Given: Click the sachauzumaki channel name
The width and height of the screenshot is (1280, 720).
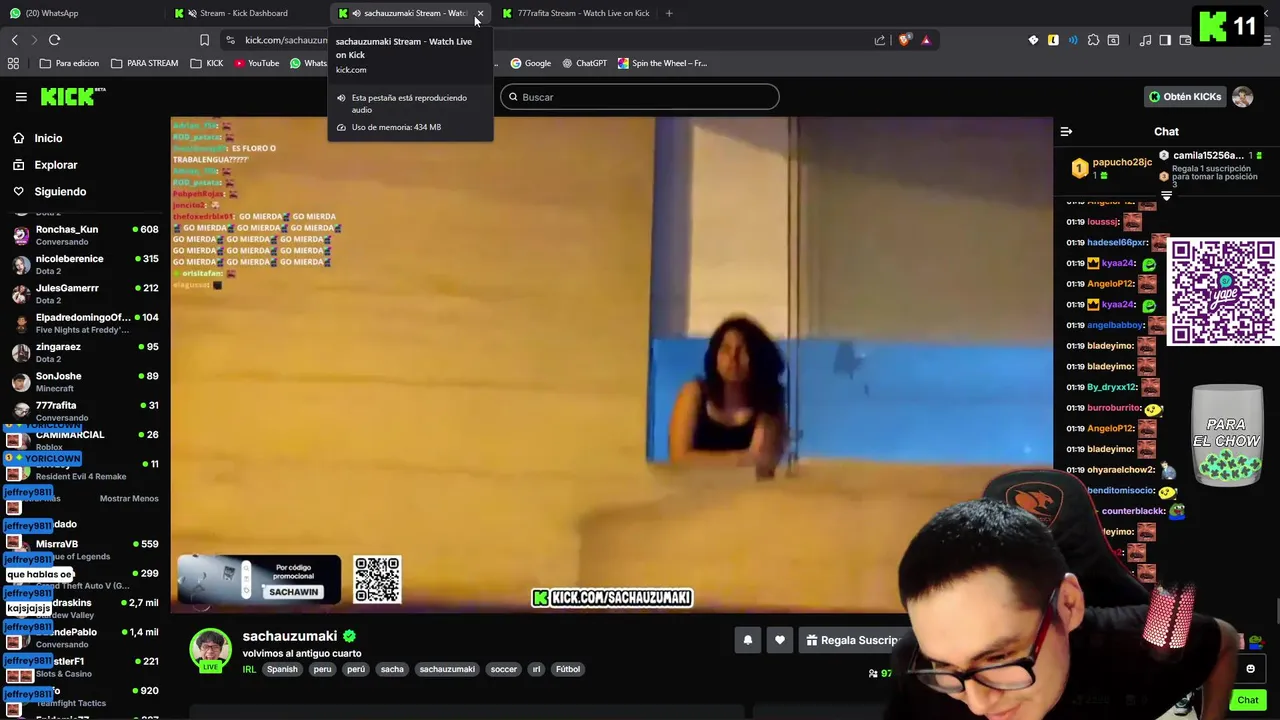Looking at the screenshot, I should click(x=290, y=636).
